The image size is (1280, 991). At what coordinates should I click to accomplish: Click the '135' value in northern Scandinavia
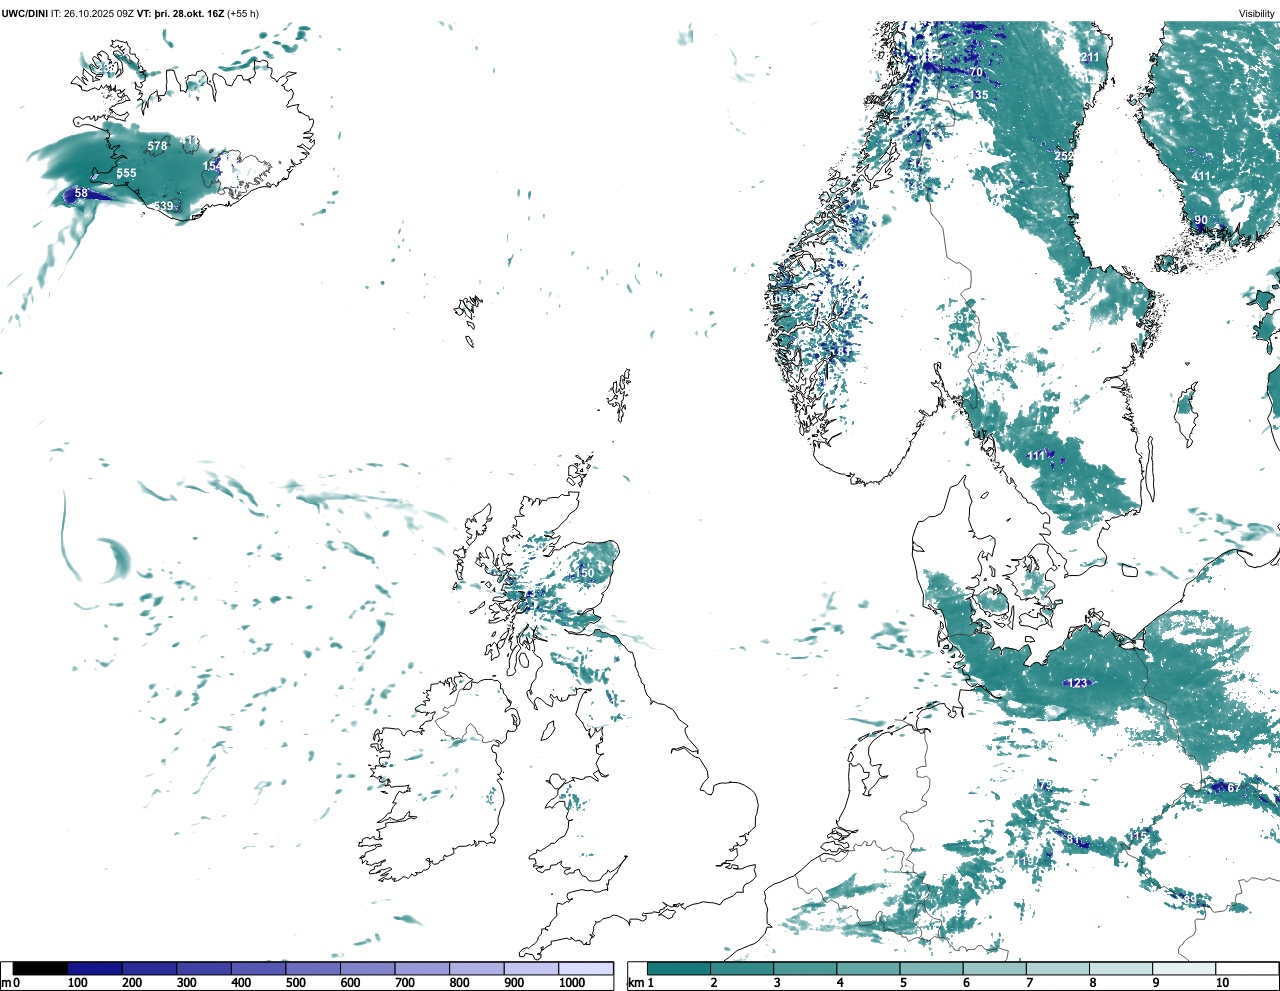click(x=979, y=95)
